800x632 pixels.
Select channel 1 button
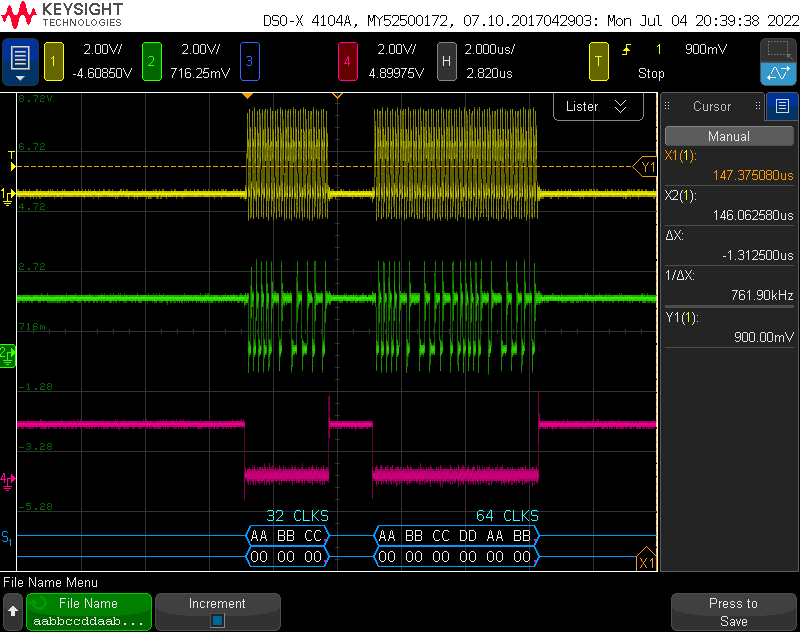[54, 62]
